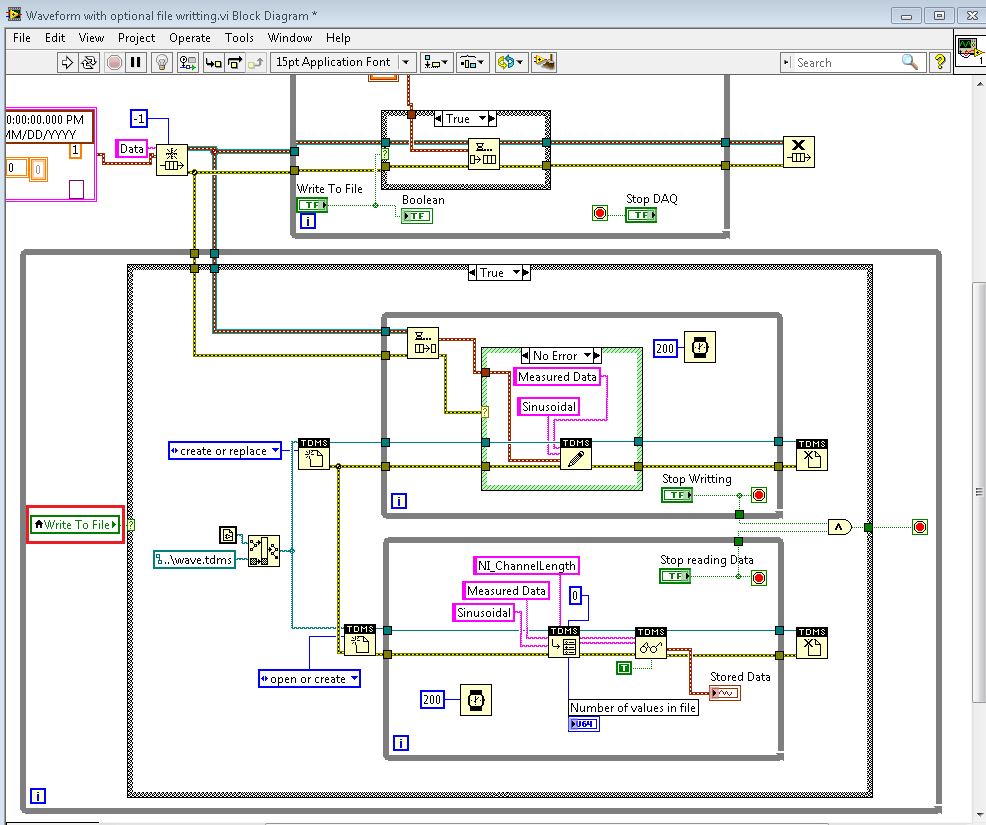Click the Wait (ms) icon in write loop
This screenshot has width=986, height=825.
coord(700,347)
